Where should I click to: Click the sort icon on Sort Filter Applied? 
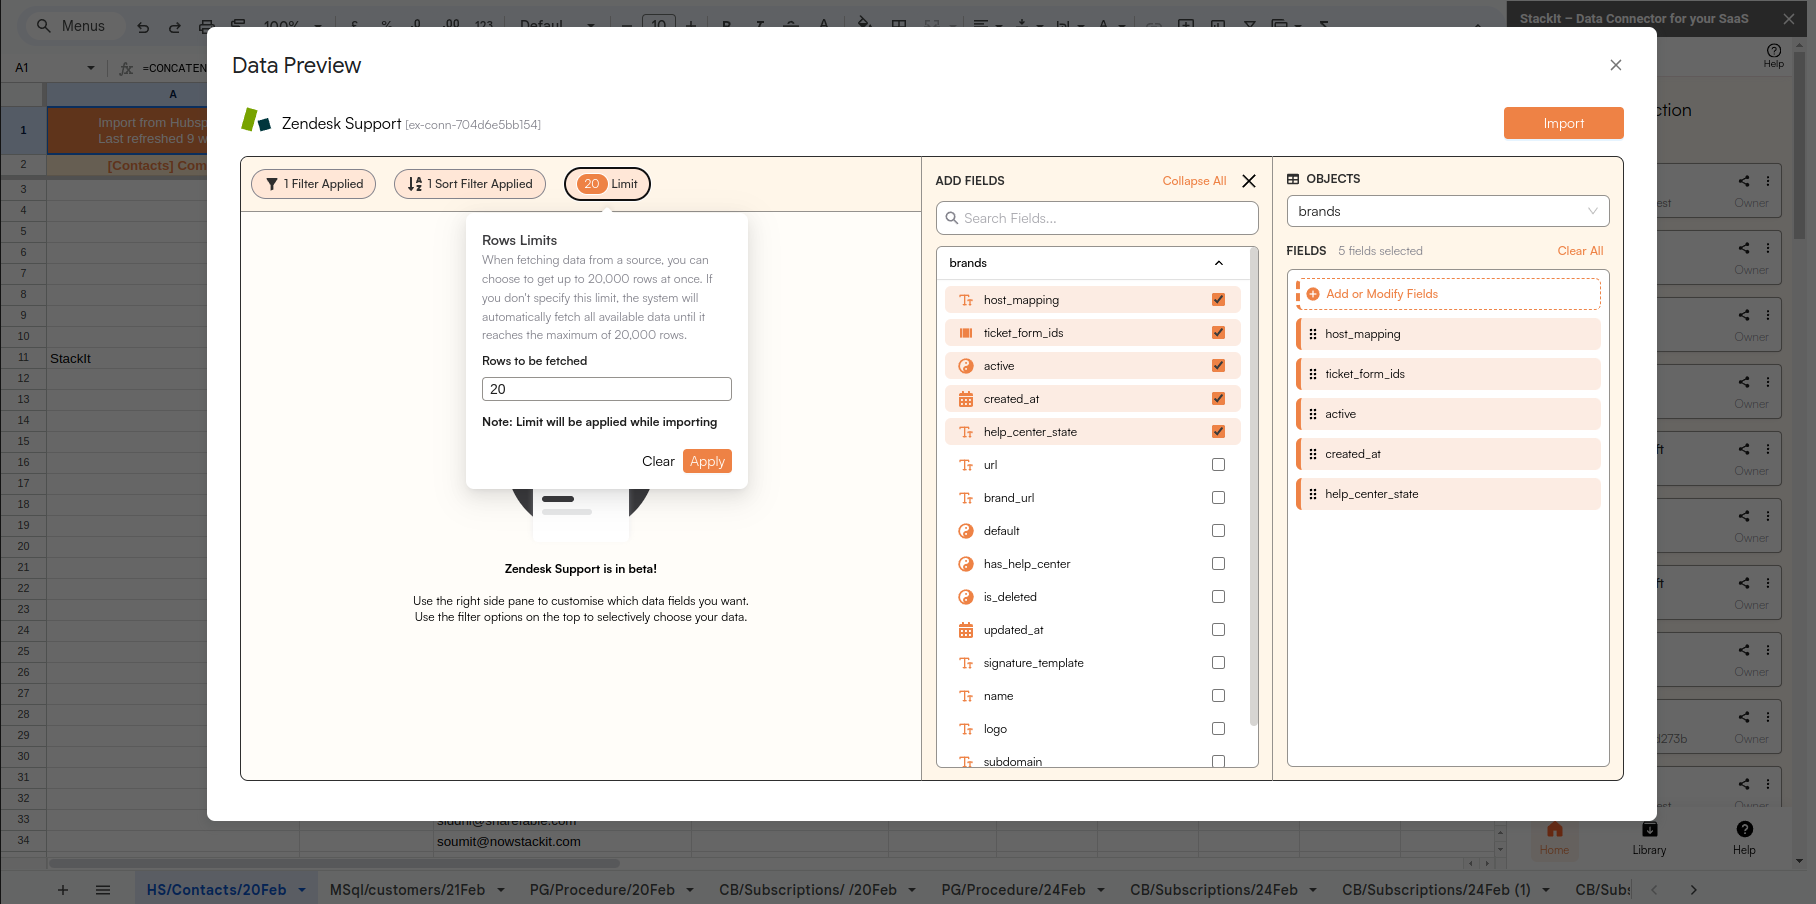click(x=415, y=184)
